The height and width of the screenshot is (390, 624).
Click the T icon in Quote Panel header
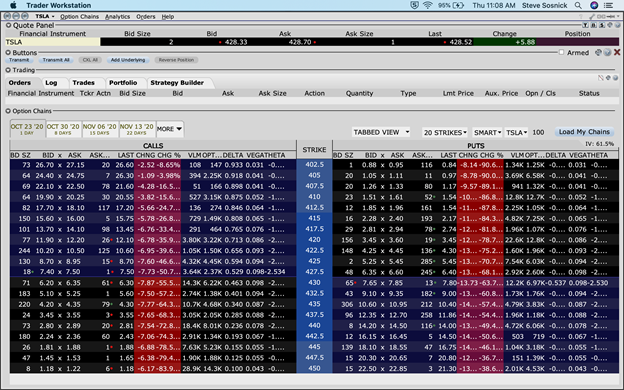tap(585, 25)
